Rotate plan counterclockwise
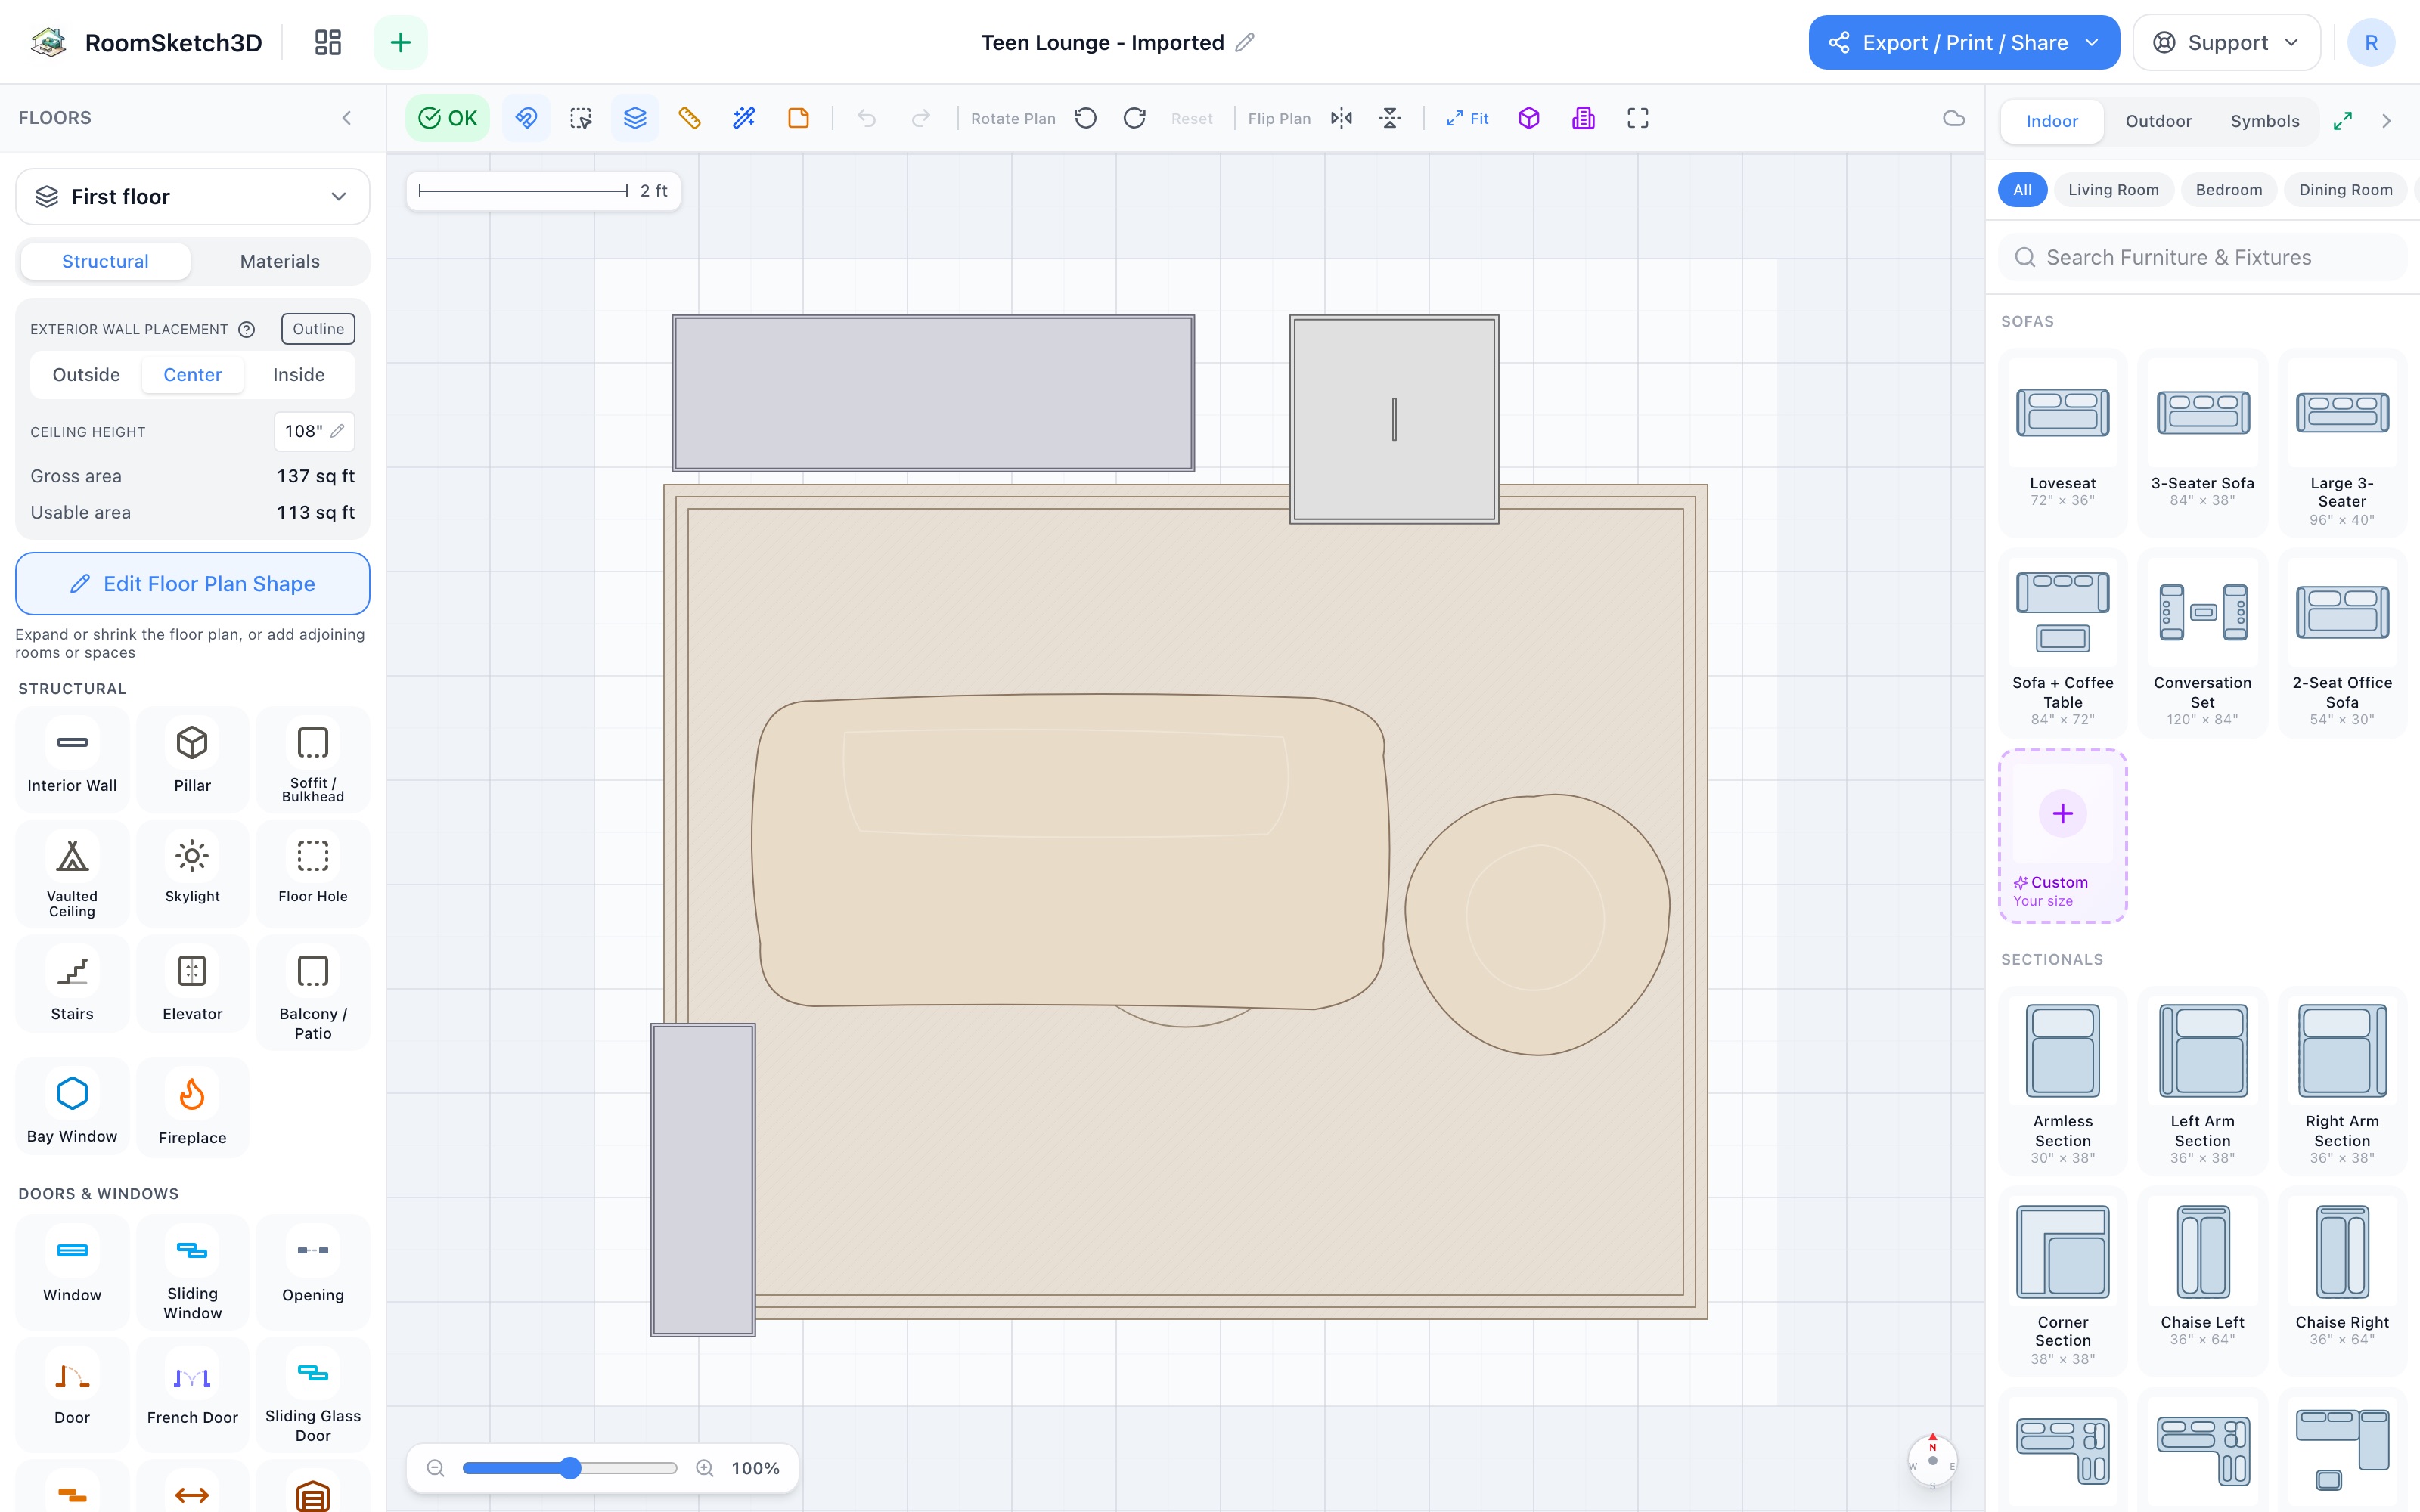 point(1086,118)
